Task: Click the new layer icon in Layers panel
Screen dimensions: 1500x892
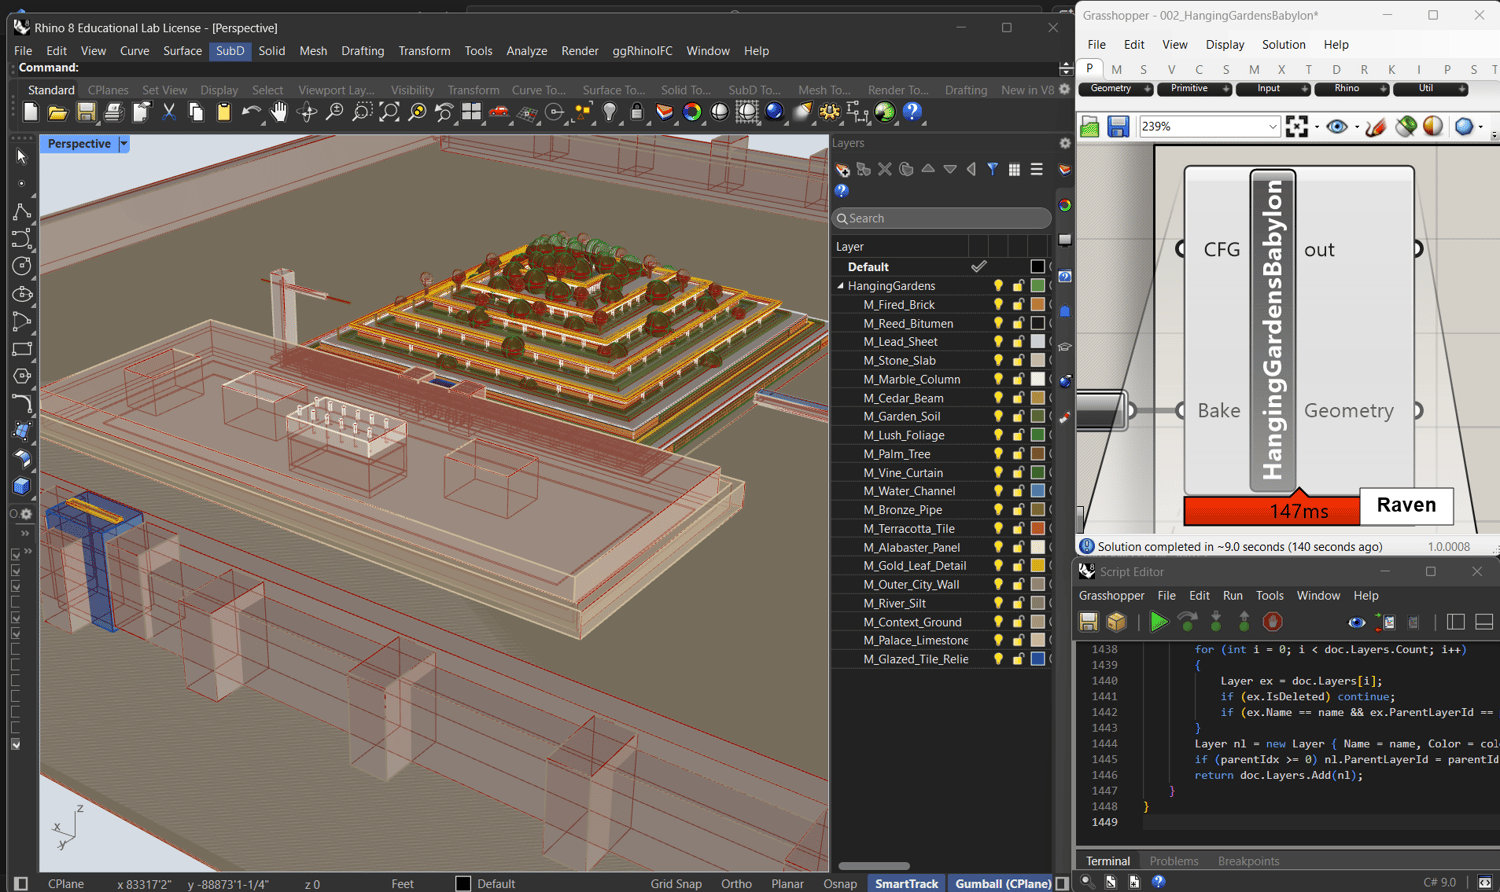Action: [x=843, y=170]
